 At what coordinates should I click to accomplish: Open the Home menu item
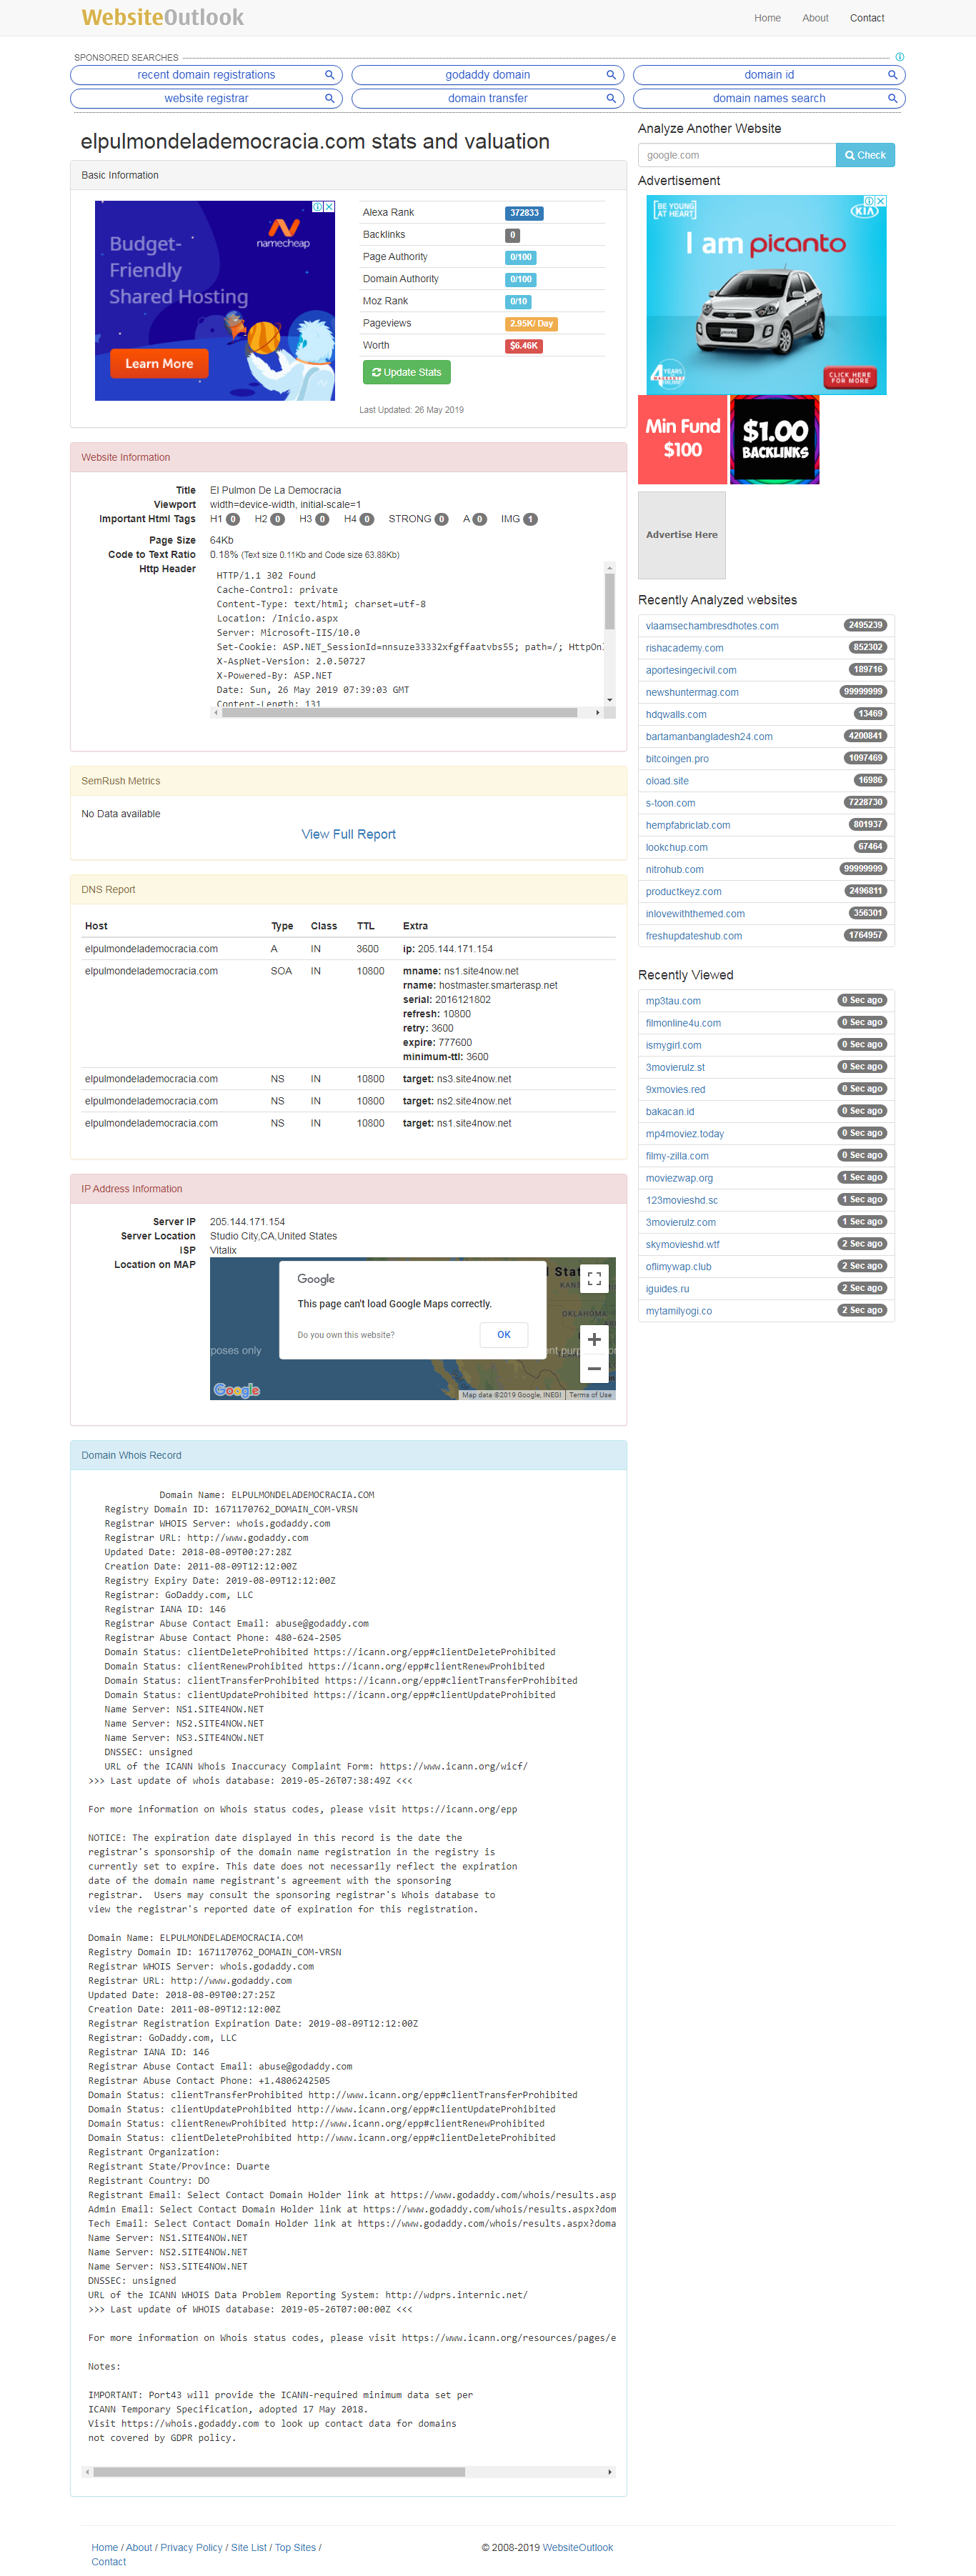tap(767, 18)
